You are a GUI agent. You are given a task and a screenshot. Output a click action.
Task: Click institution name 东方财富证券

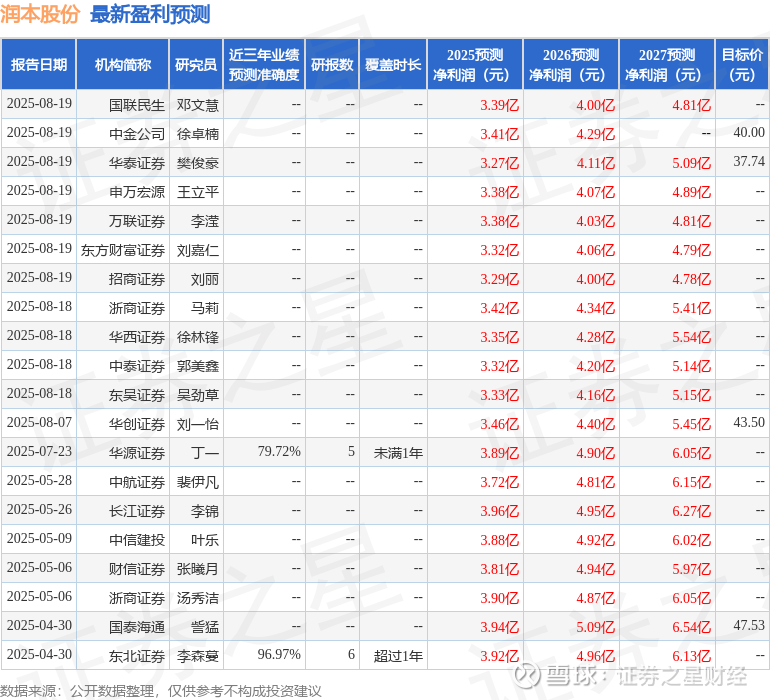[123, 250]
